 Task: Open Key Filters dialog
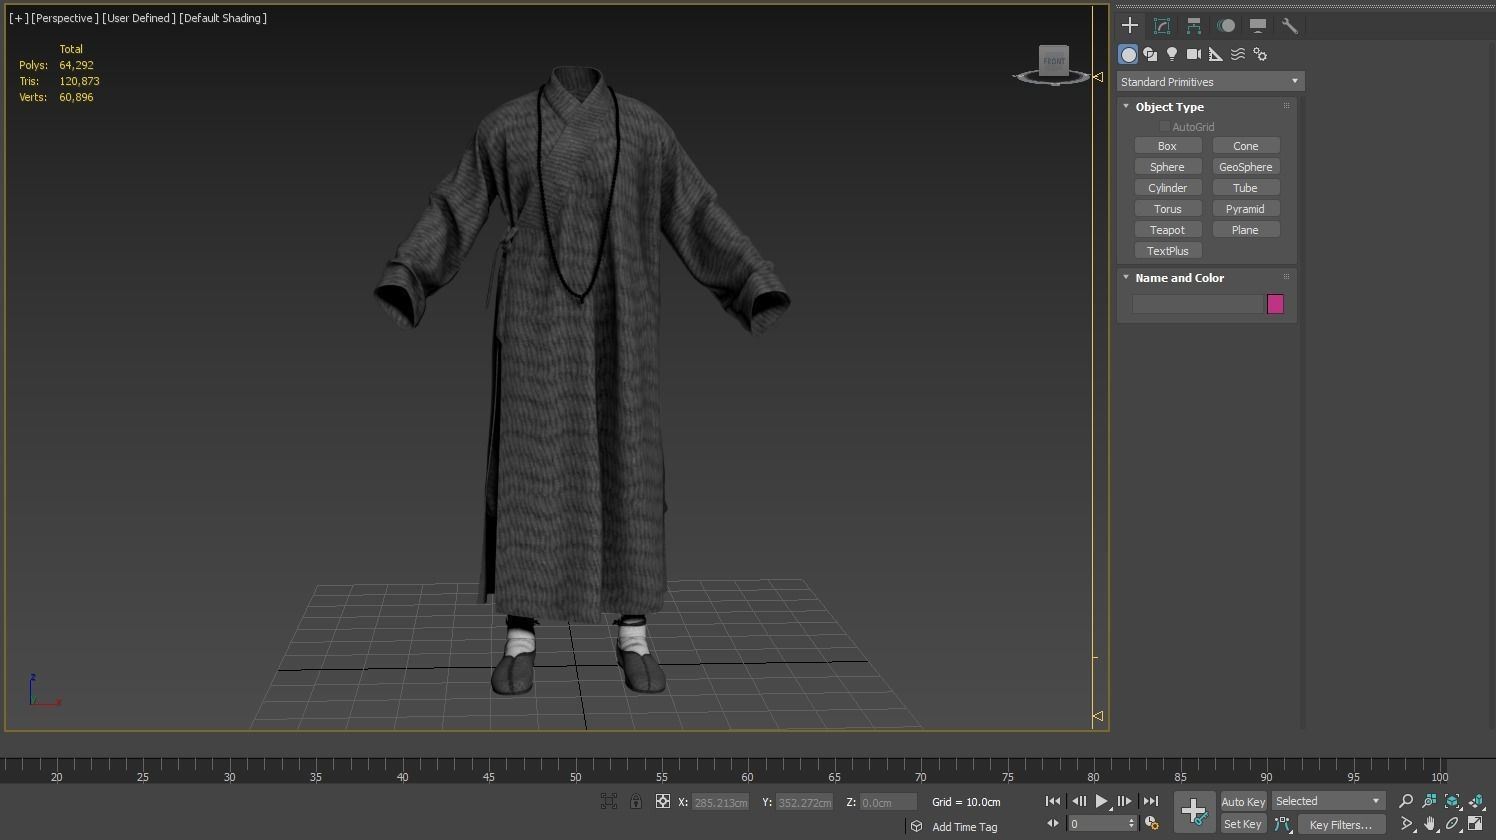(x=1341, y=825)
